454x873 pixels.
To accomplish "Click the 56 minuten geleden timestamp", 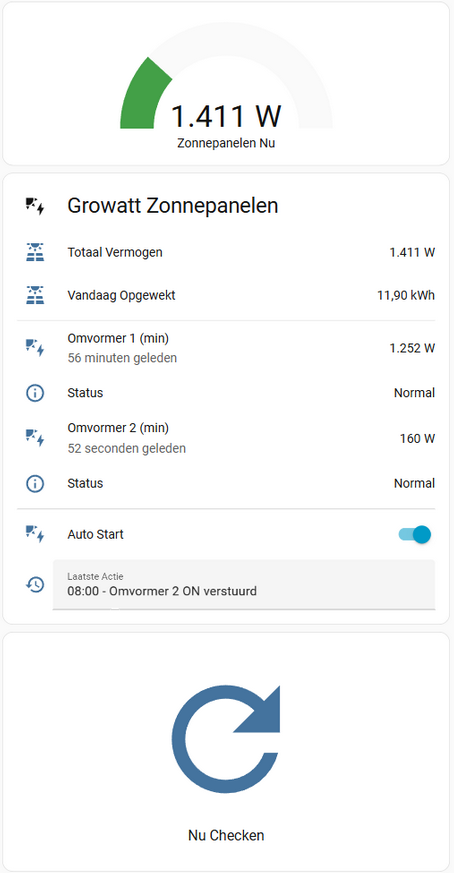I will (x=122, y=358).
